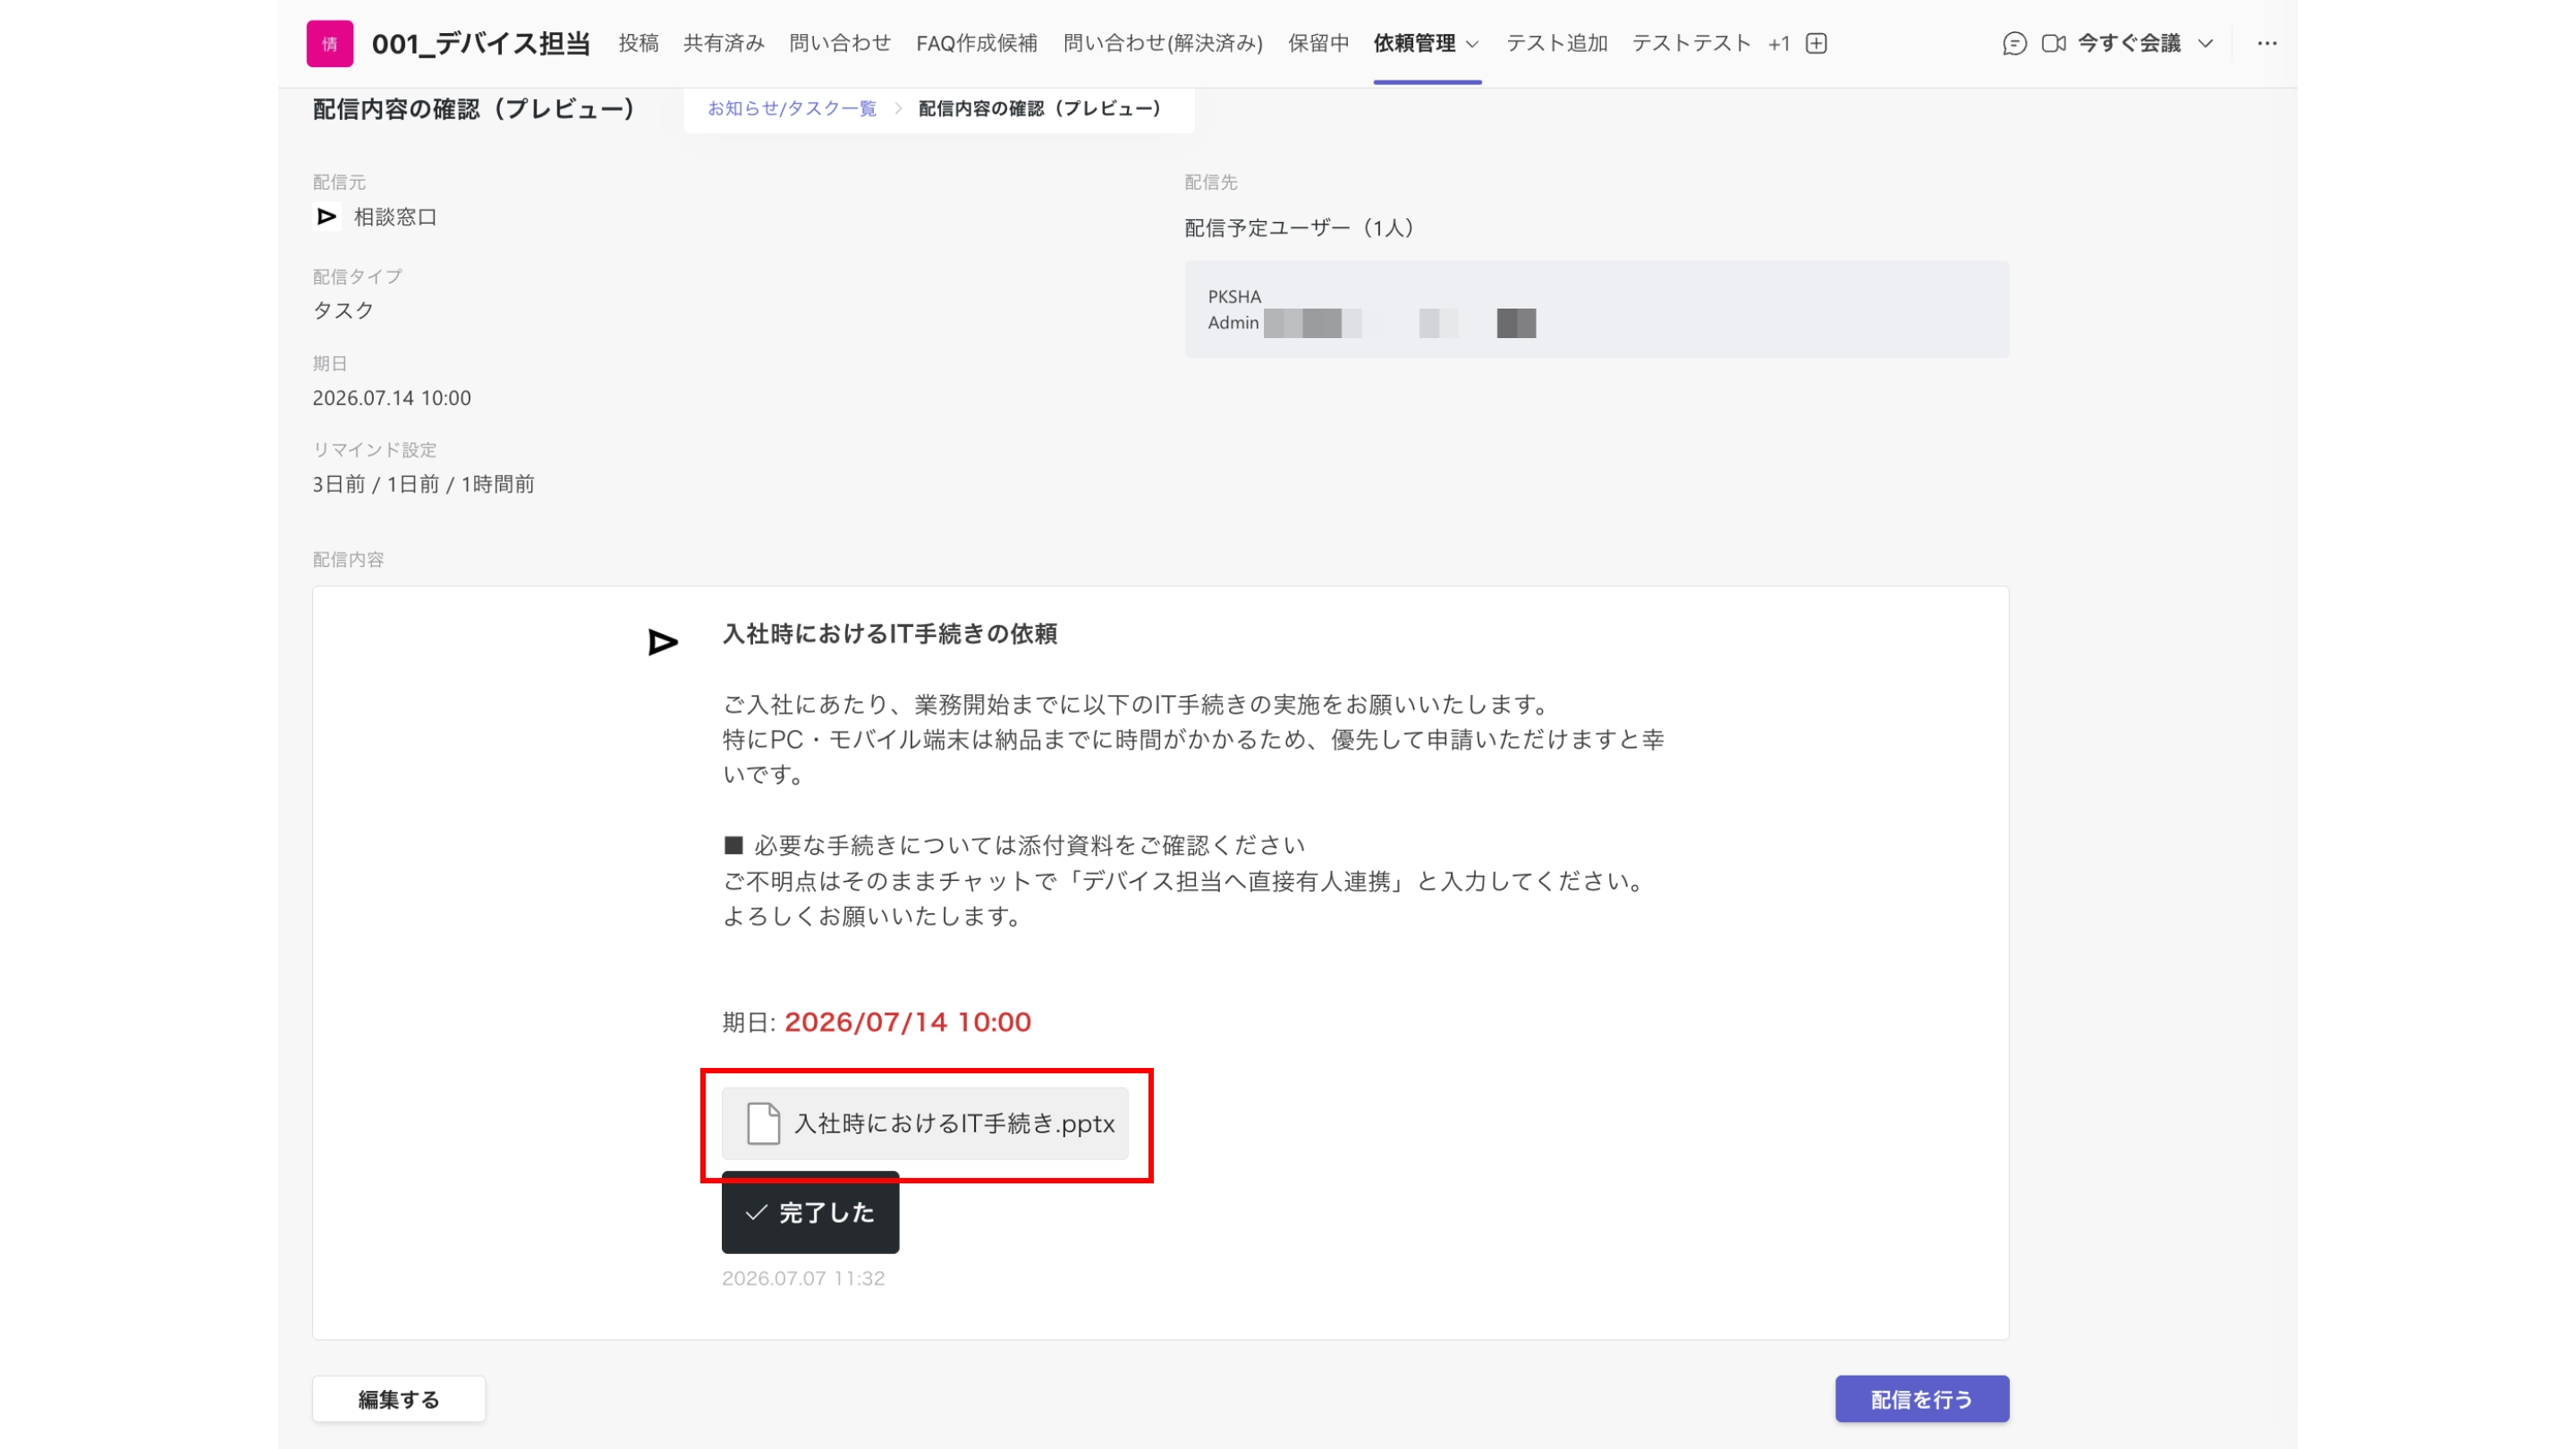Add a new tab with plus icon
The image size is (2576, 1449).
point(1816,44)
